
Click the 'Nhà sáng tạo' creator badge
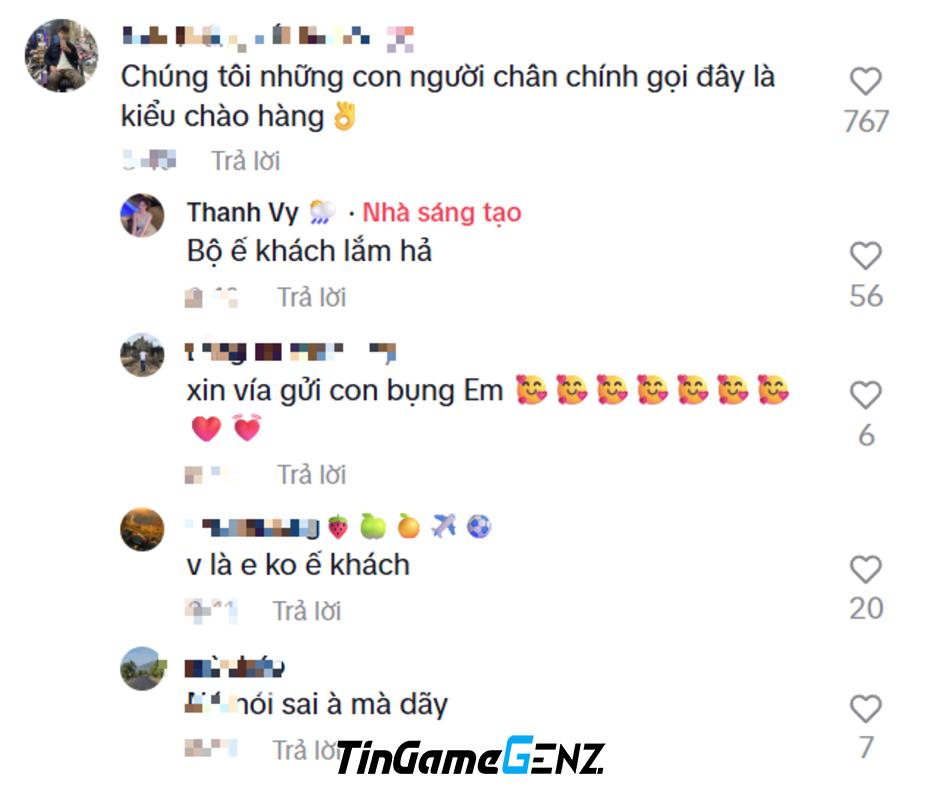(442, 213)
